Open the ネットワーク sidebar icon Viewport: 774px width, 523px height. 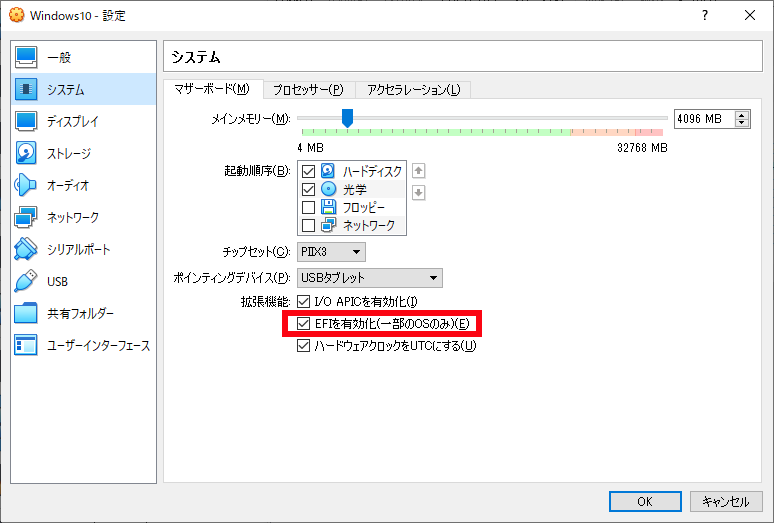tap(26, 217)
